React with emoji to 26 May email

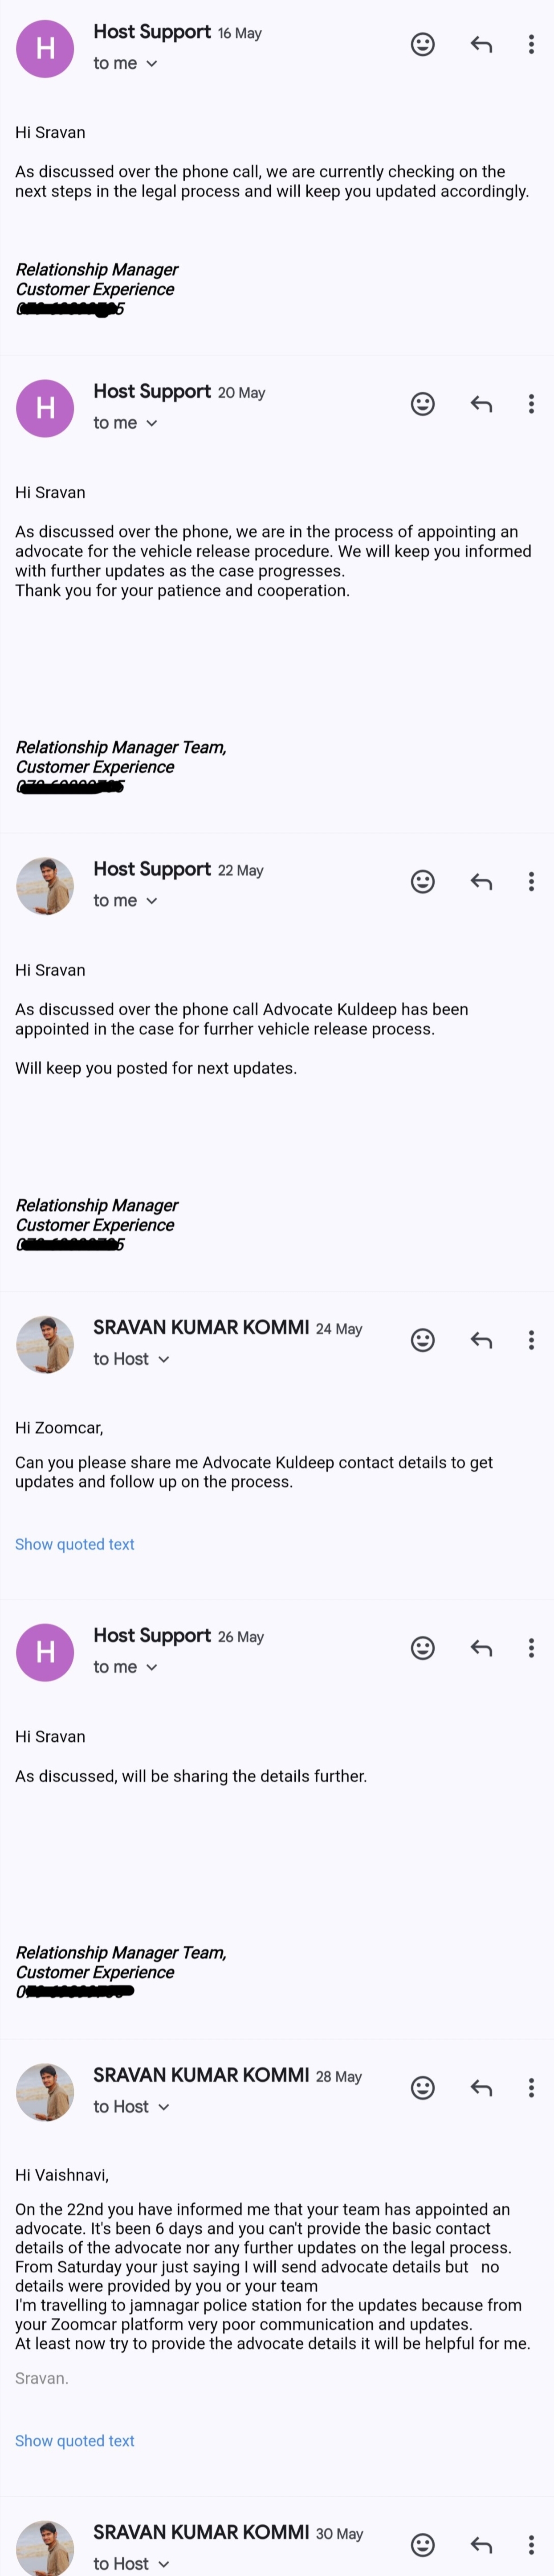click(423, 1648)
